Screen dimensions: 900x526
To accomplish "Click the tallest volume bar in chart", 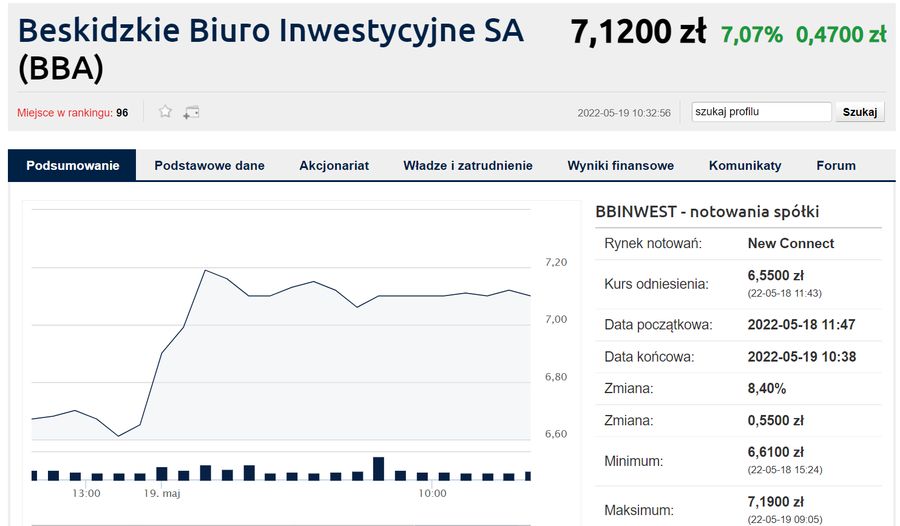I will (x=379, y=469).
